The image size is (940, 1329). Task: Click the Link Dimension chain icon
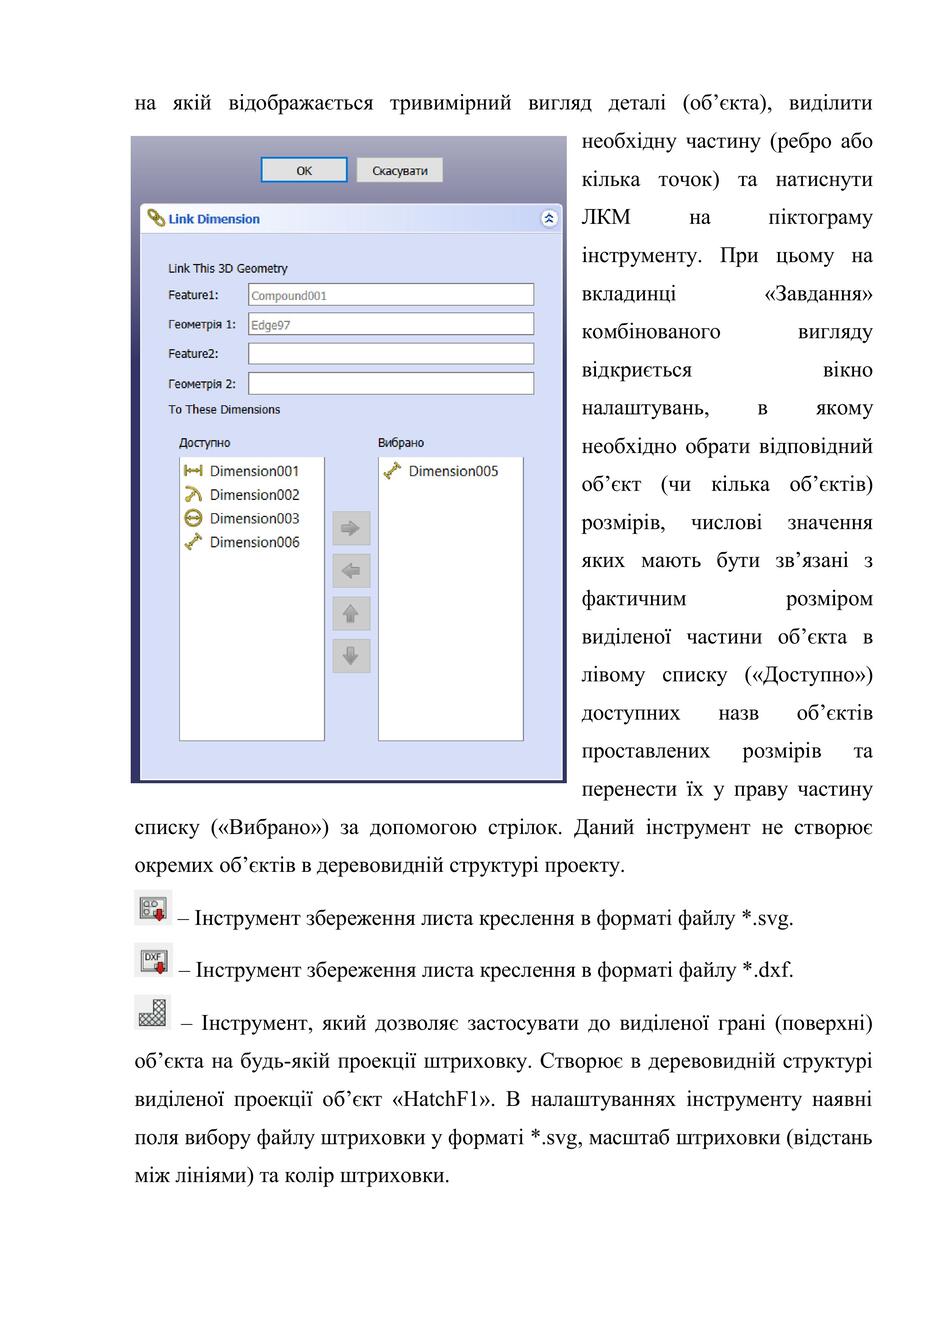point(157,218)
